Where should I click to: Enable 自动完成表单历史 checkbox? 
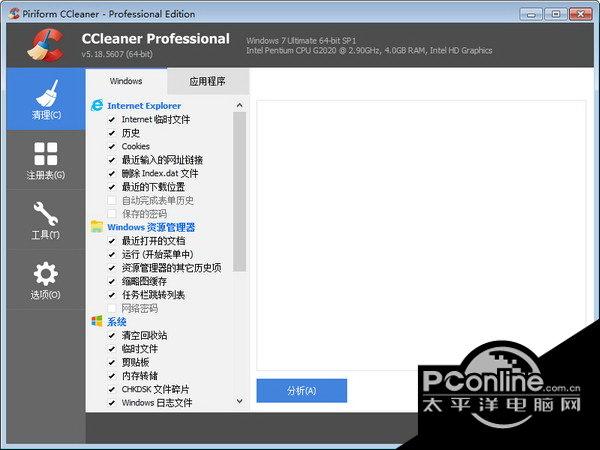tap(112, 200)
